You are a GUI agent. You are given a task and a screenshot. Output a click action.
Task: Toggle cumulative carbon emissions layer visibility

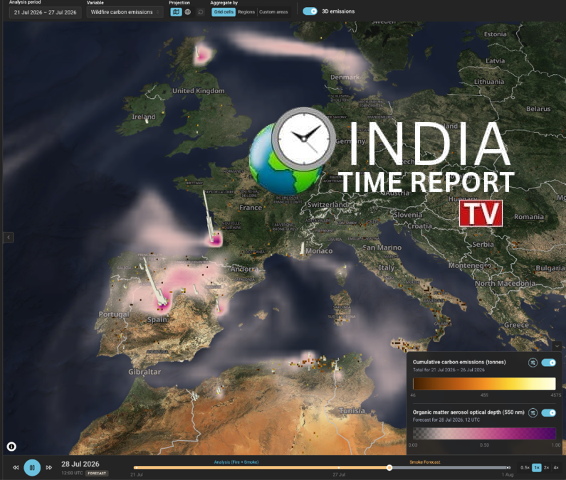(x=548, y=363)
